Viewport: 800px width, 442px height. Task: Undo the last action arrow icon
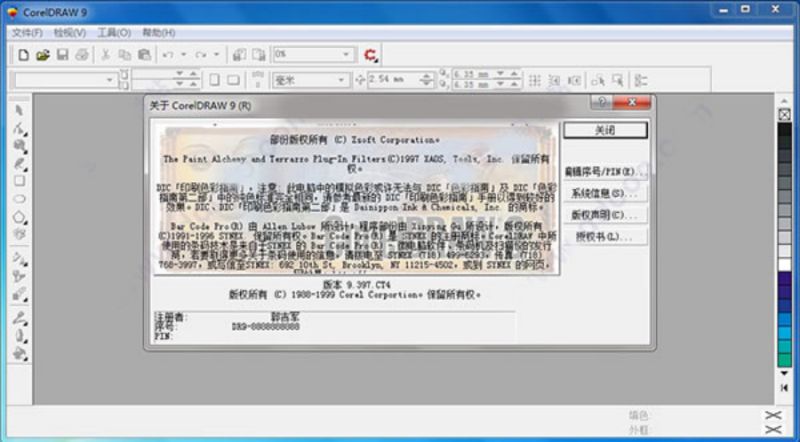pyautogui.click(x=168, y=55)
